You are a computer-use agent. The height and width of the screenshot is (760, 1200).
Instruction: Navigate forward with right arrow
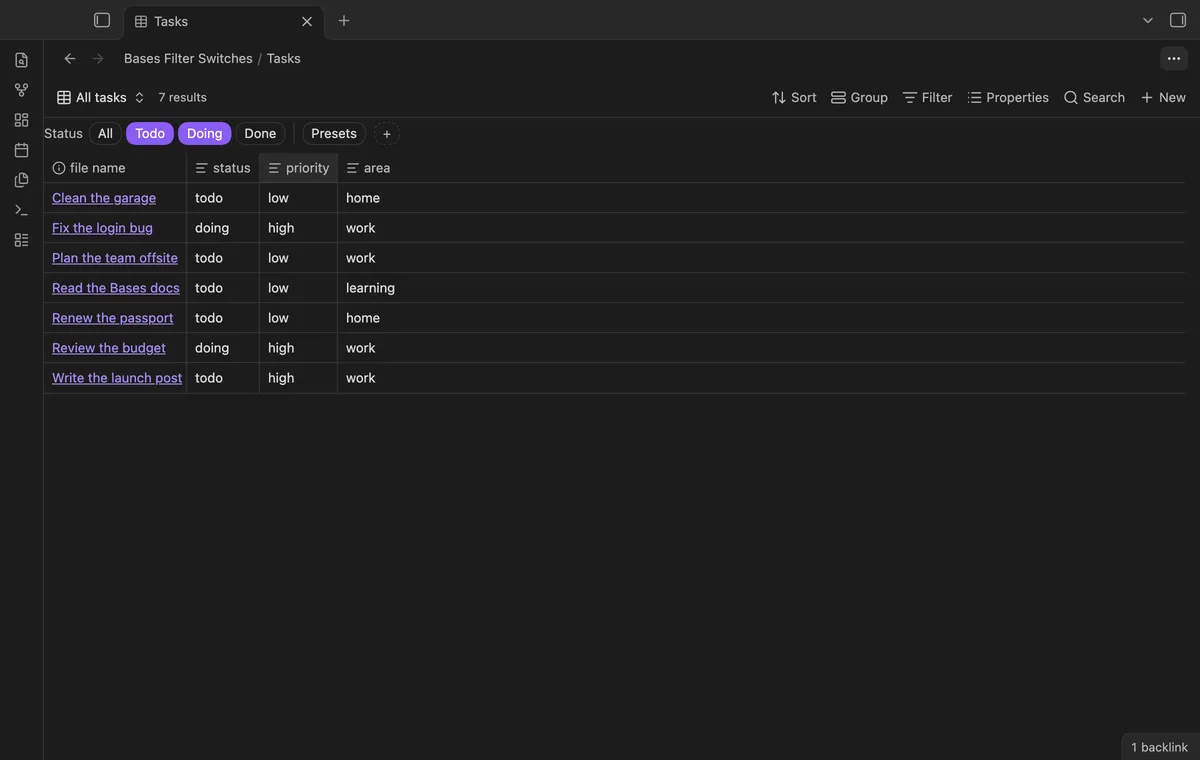[x=98, y=58]
